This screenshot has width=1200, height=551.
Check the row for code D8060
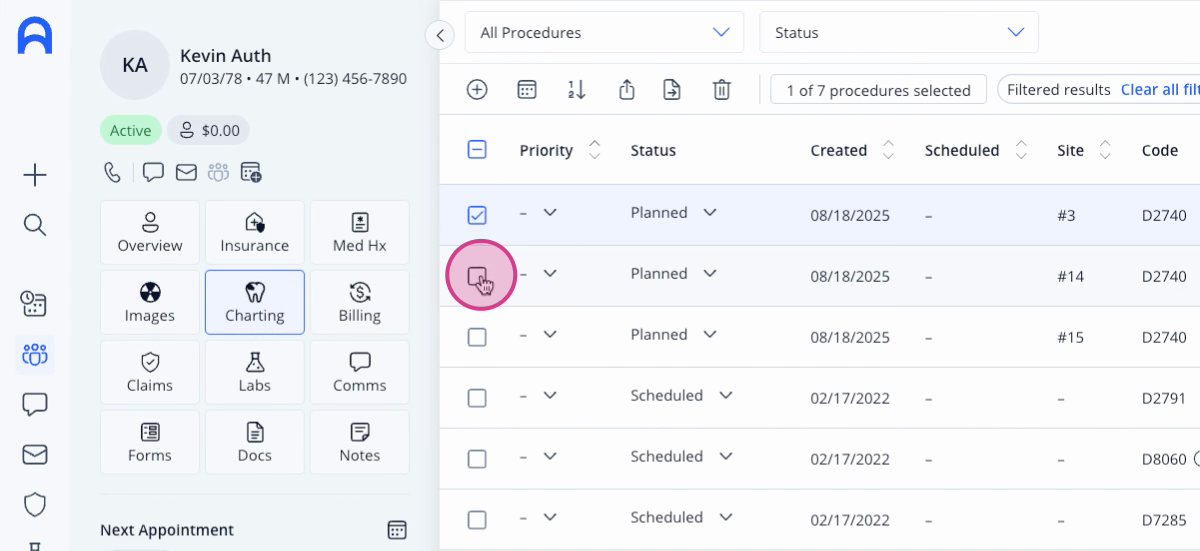pos(477,459)
